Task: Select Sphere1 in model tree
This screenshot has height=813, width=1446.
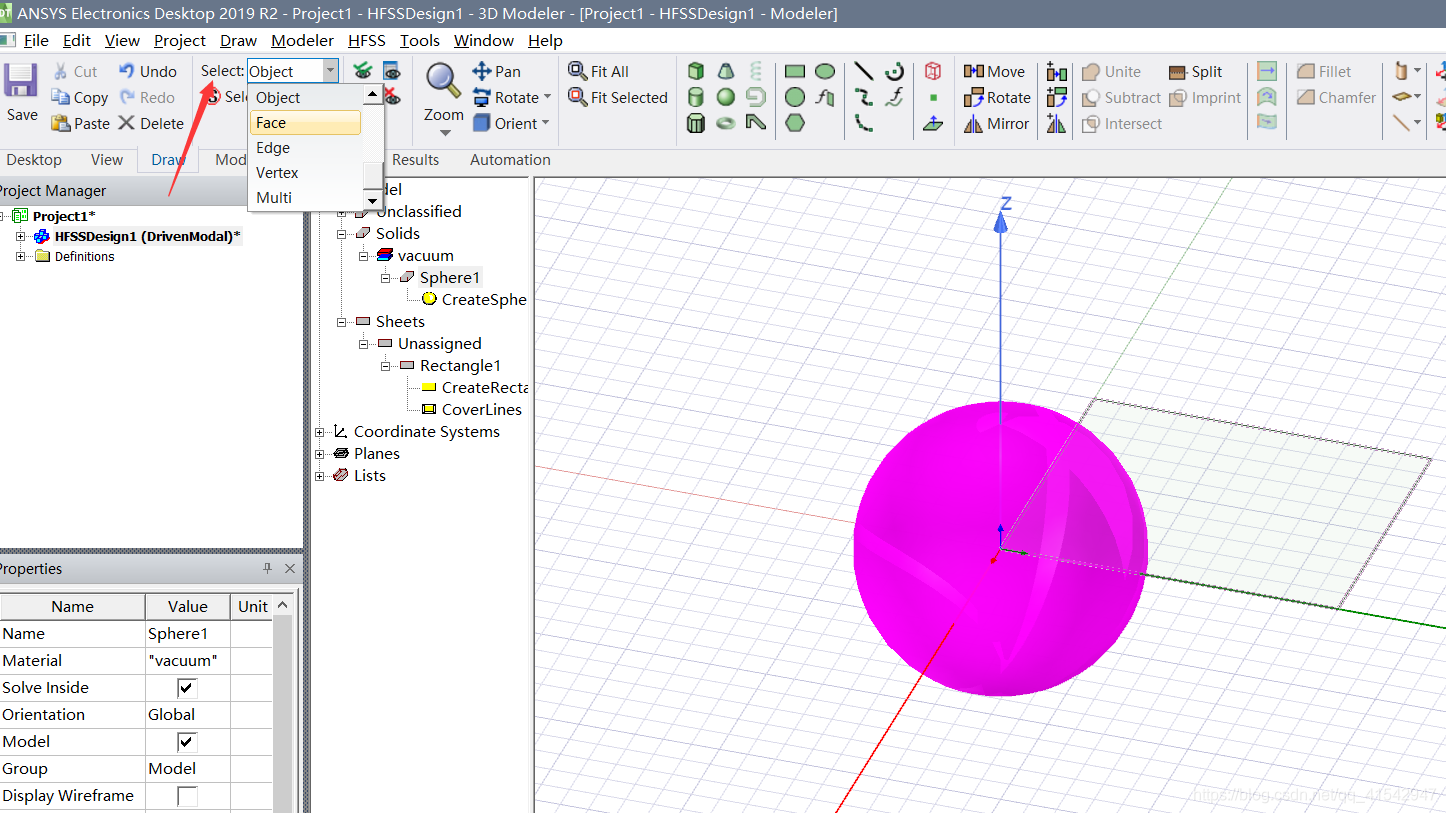Action: (x=449, y=278)
